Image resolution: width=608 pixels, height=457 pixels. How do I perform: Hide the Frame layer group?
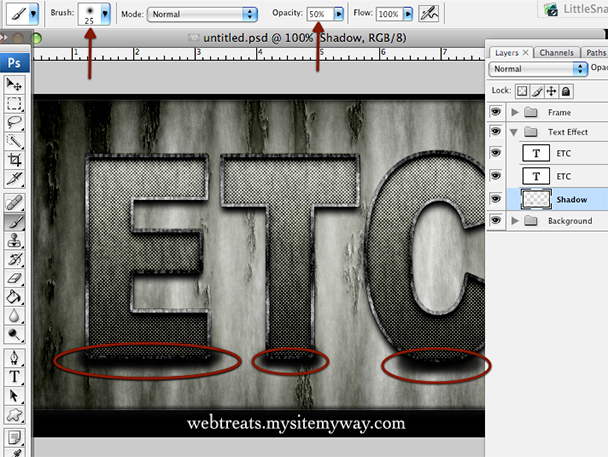(x=496, y=112)
